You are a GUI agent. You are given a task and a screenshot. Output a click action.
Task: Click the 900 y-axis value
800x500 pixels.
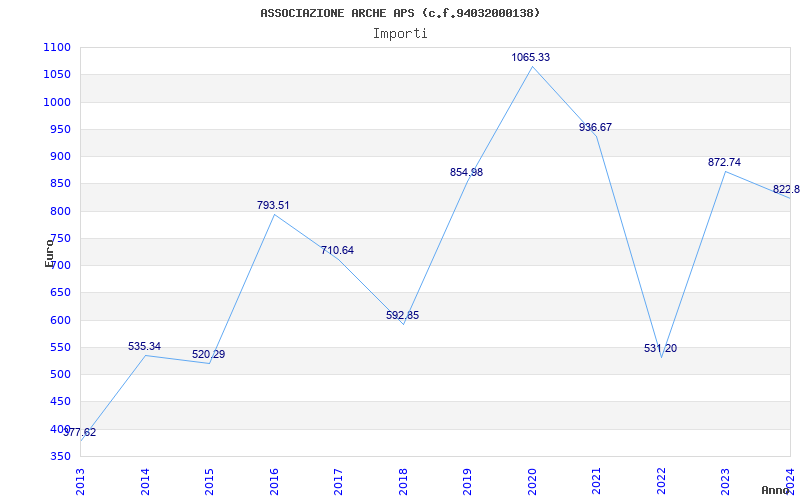[60, 156]
